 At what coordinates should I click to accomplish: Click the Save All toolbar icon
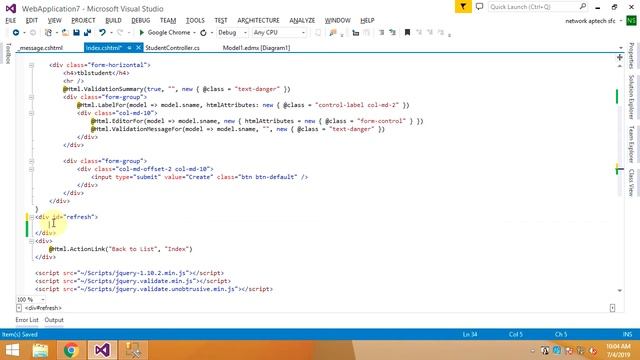[x=87, y=33]
